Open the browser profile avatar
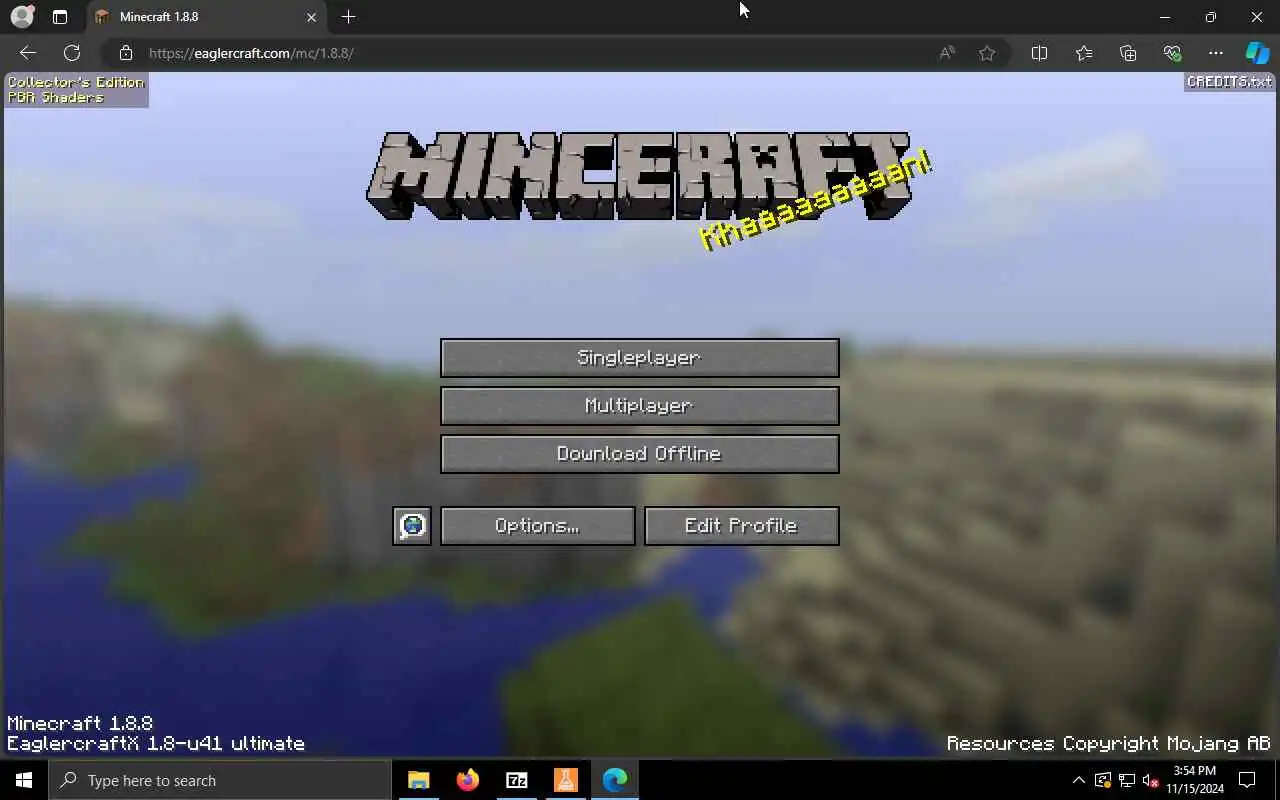 point(22,17)
